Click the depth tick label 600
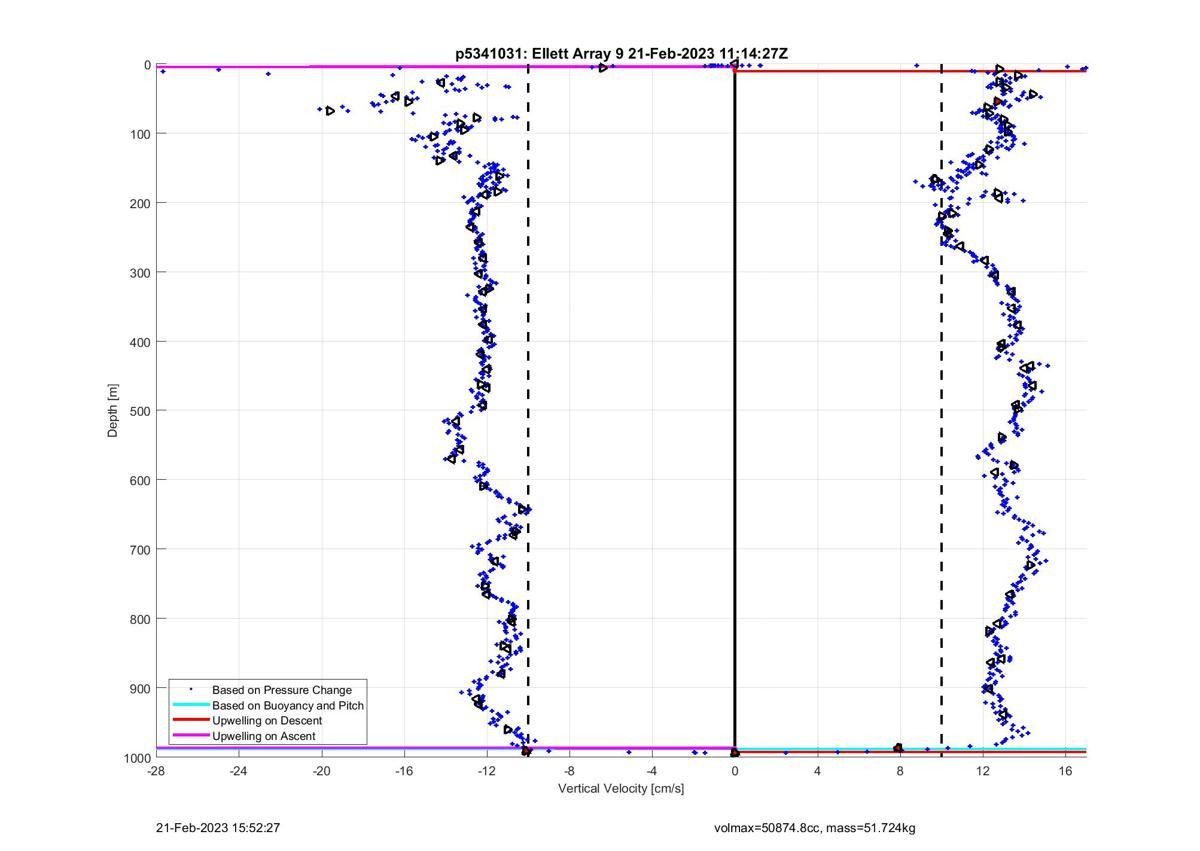This screenshot has width=1200, height=851. pyautogui.click(x=141, y=480)
